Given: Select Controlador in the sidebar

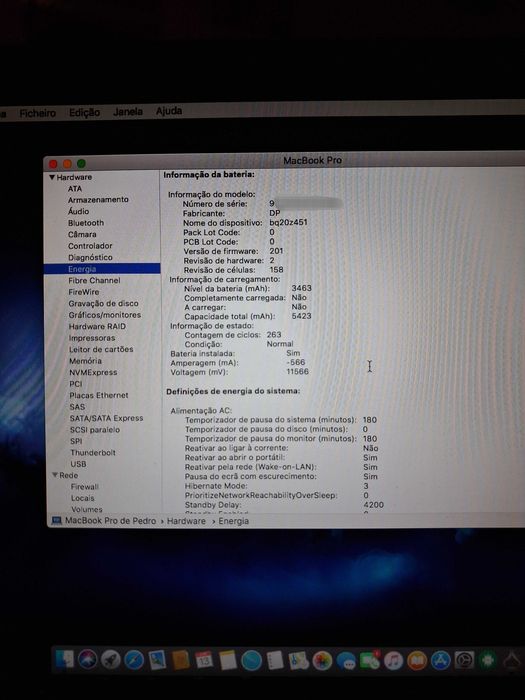Looking at the screenshot, I should click(90, 246).
